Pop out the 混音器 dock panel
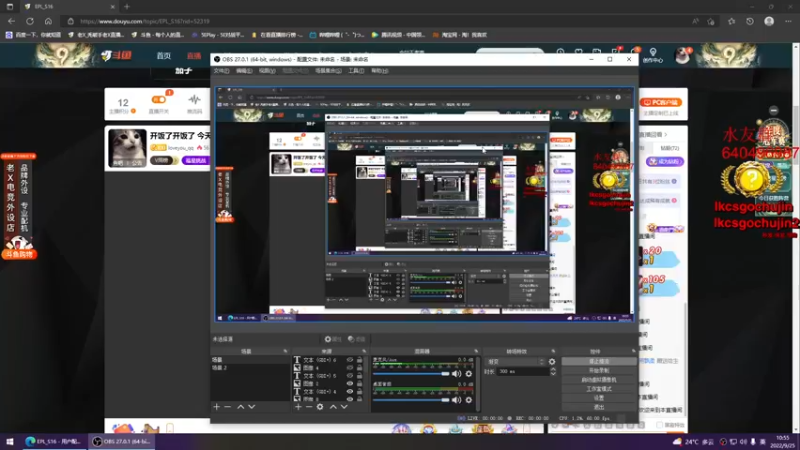800x450 pixels. pyautogui.click(x=476, y=351)
